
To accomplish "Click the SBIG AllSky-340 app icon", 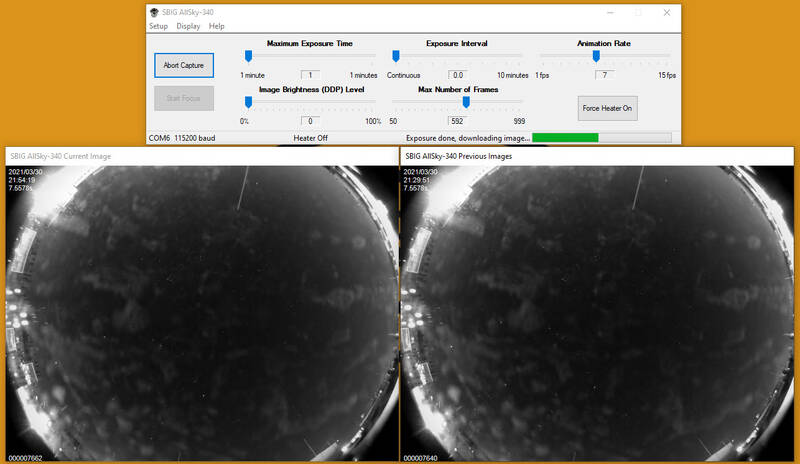I will pyautogui.click(x=155, y=12).
